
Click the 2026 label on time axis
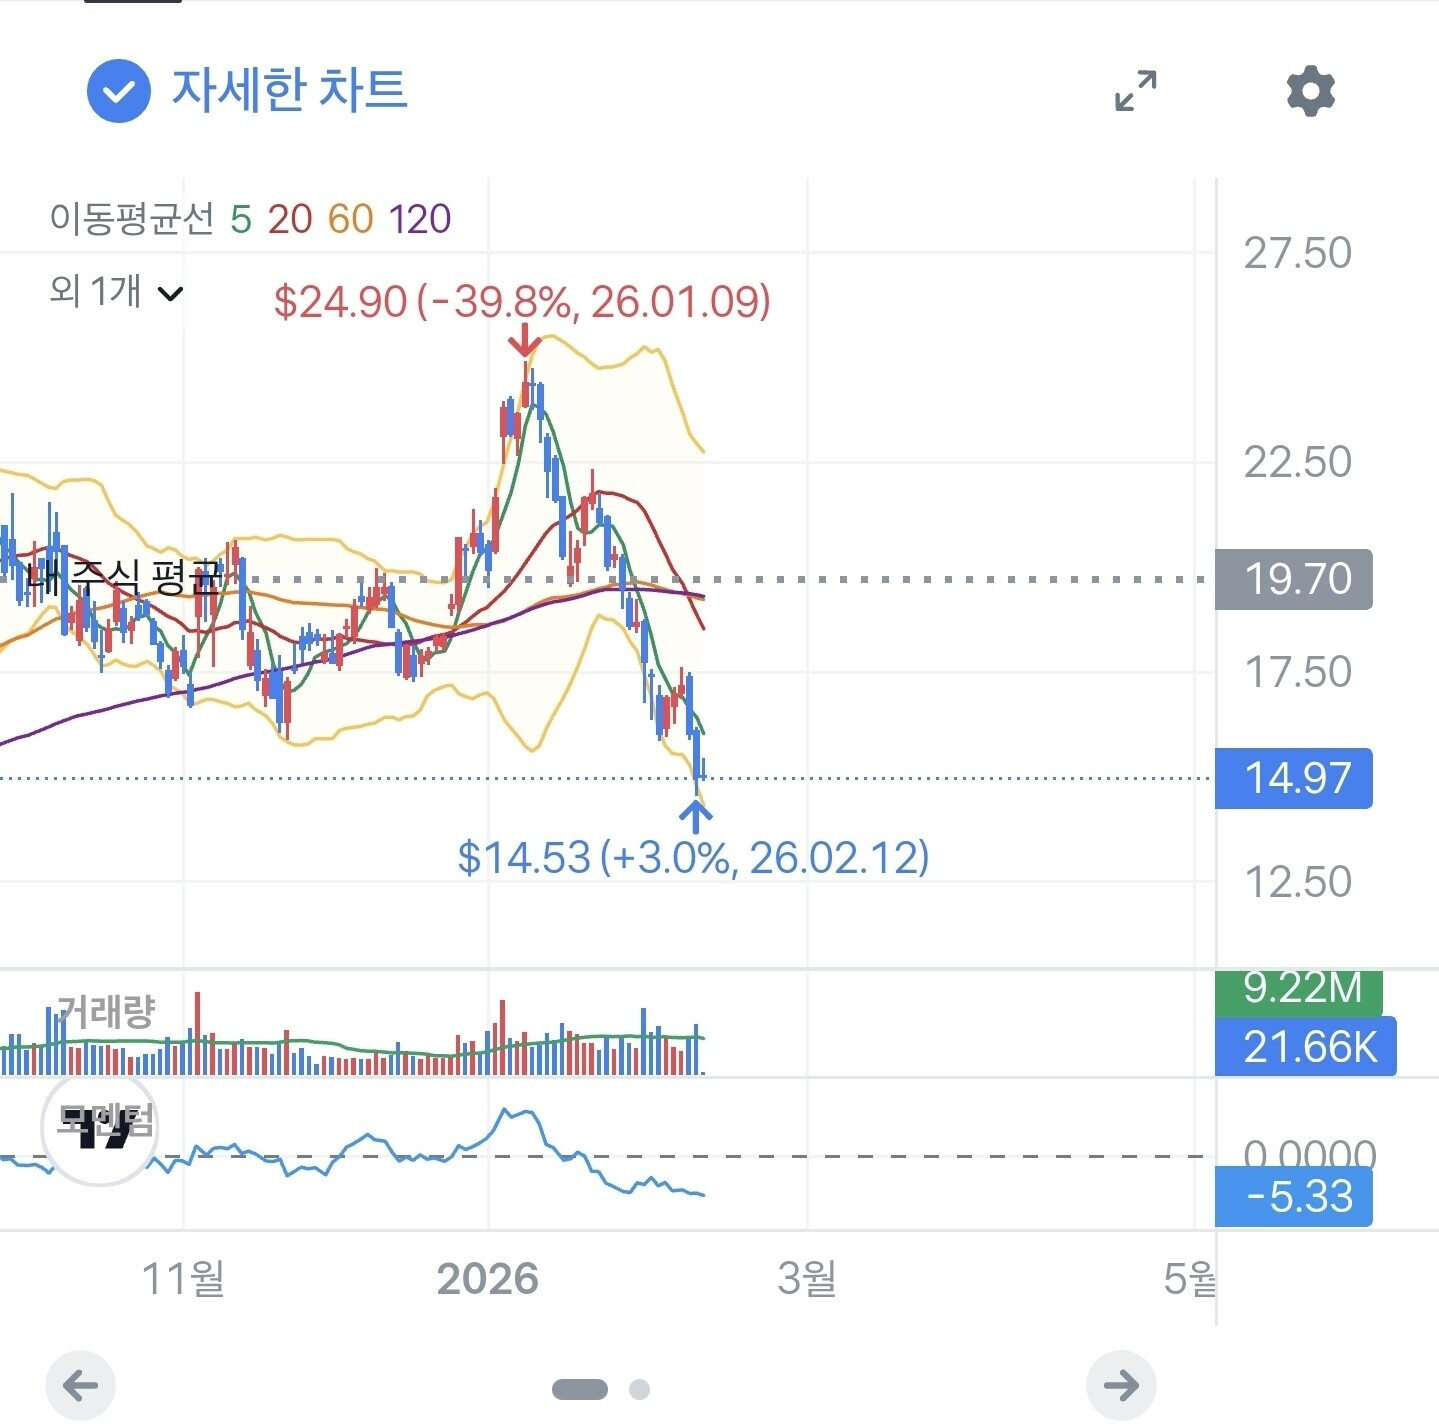[x=488, y=1279]
